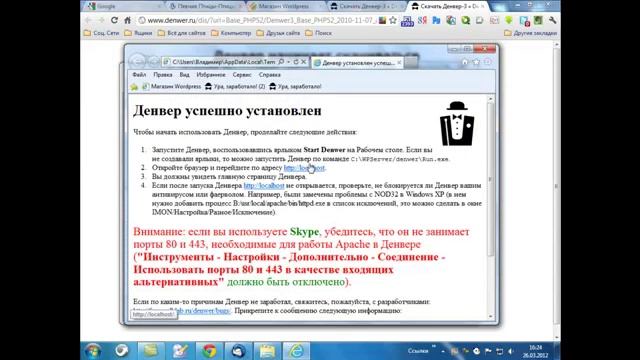
Task: Open the Компьютер bookmarks folder
Action: click(231, 33)
